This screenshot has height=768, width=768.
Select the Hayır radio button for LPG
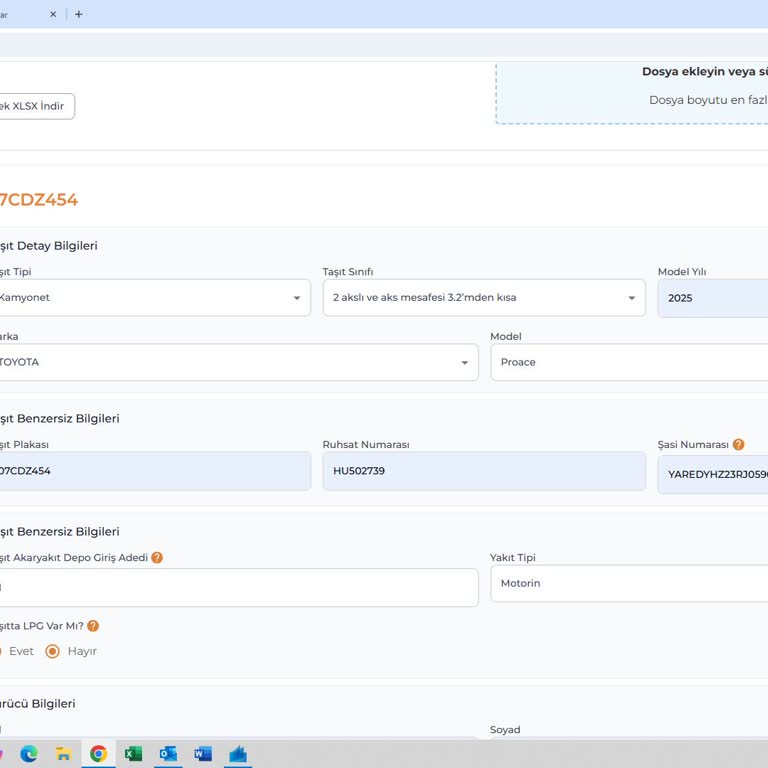point(53,651)
